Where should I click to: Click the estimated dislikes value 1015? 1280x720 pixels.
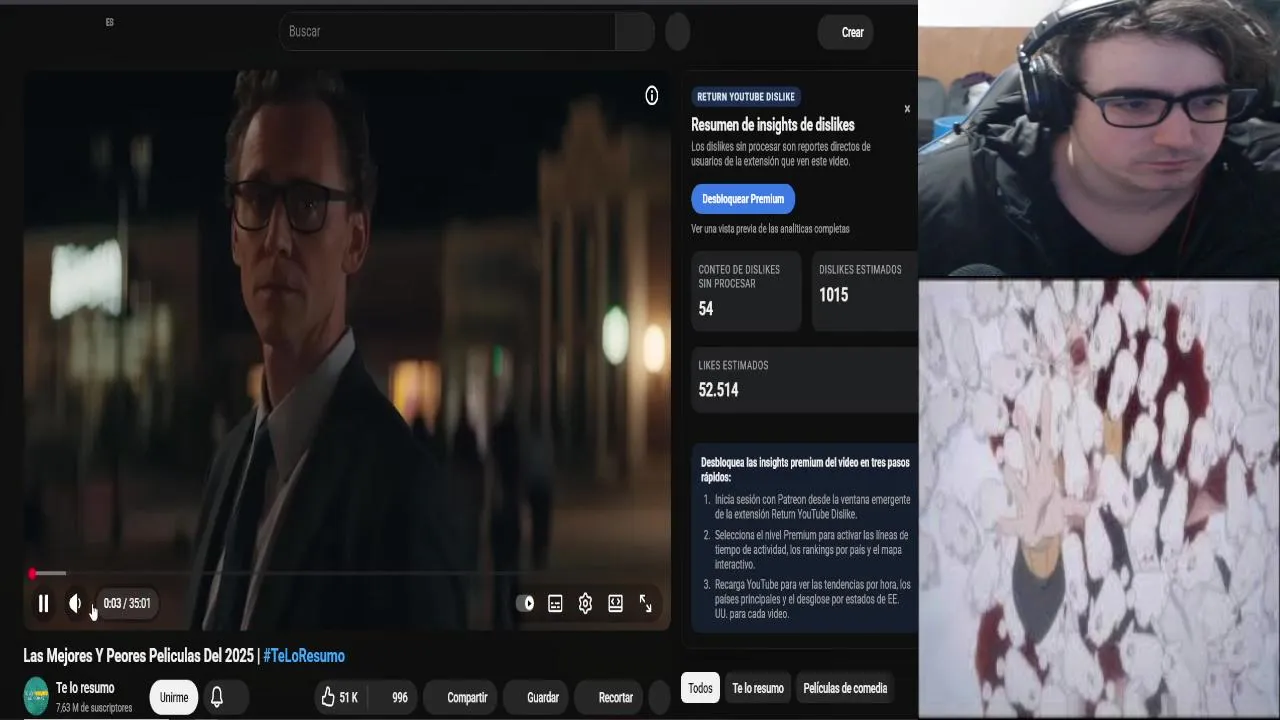[833, 295]
